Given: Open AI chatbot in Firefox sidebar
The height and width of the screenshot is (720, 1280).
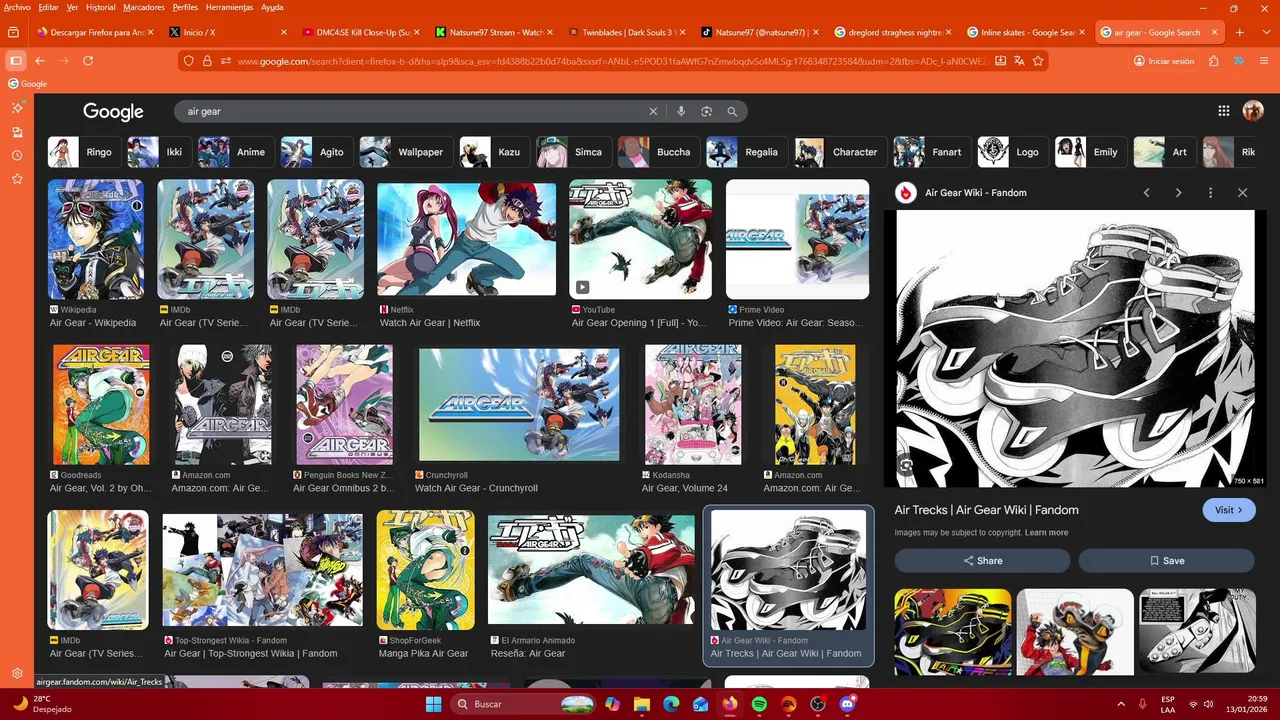Looking at the screenshot, I should point(17,107).
